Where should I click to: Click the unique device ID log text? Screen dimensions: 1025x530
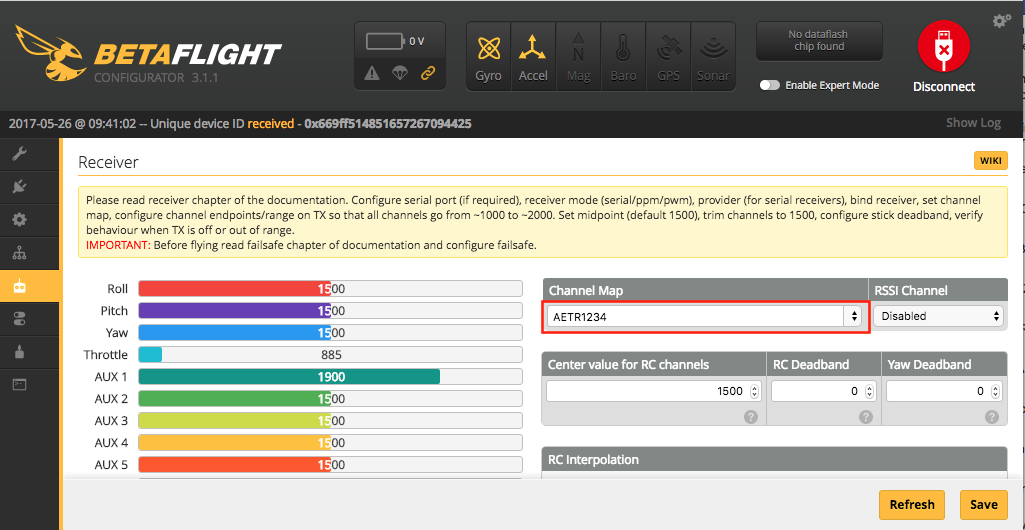pos(240,123)
